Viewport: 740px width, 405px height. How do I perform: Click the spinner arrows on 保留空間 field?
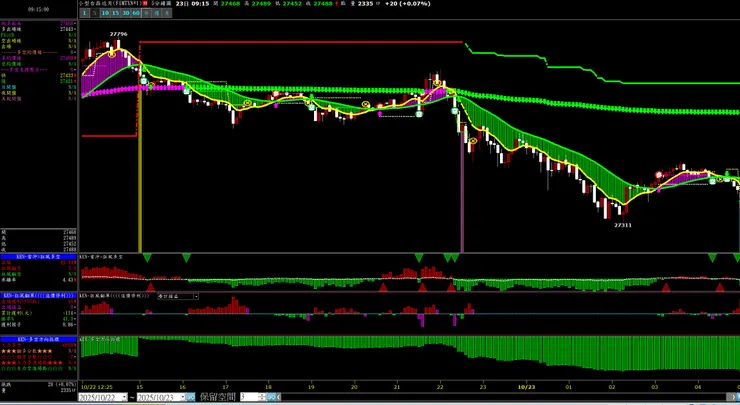pos(262,397)
